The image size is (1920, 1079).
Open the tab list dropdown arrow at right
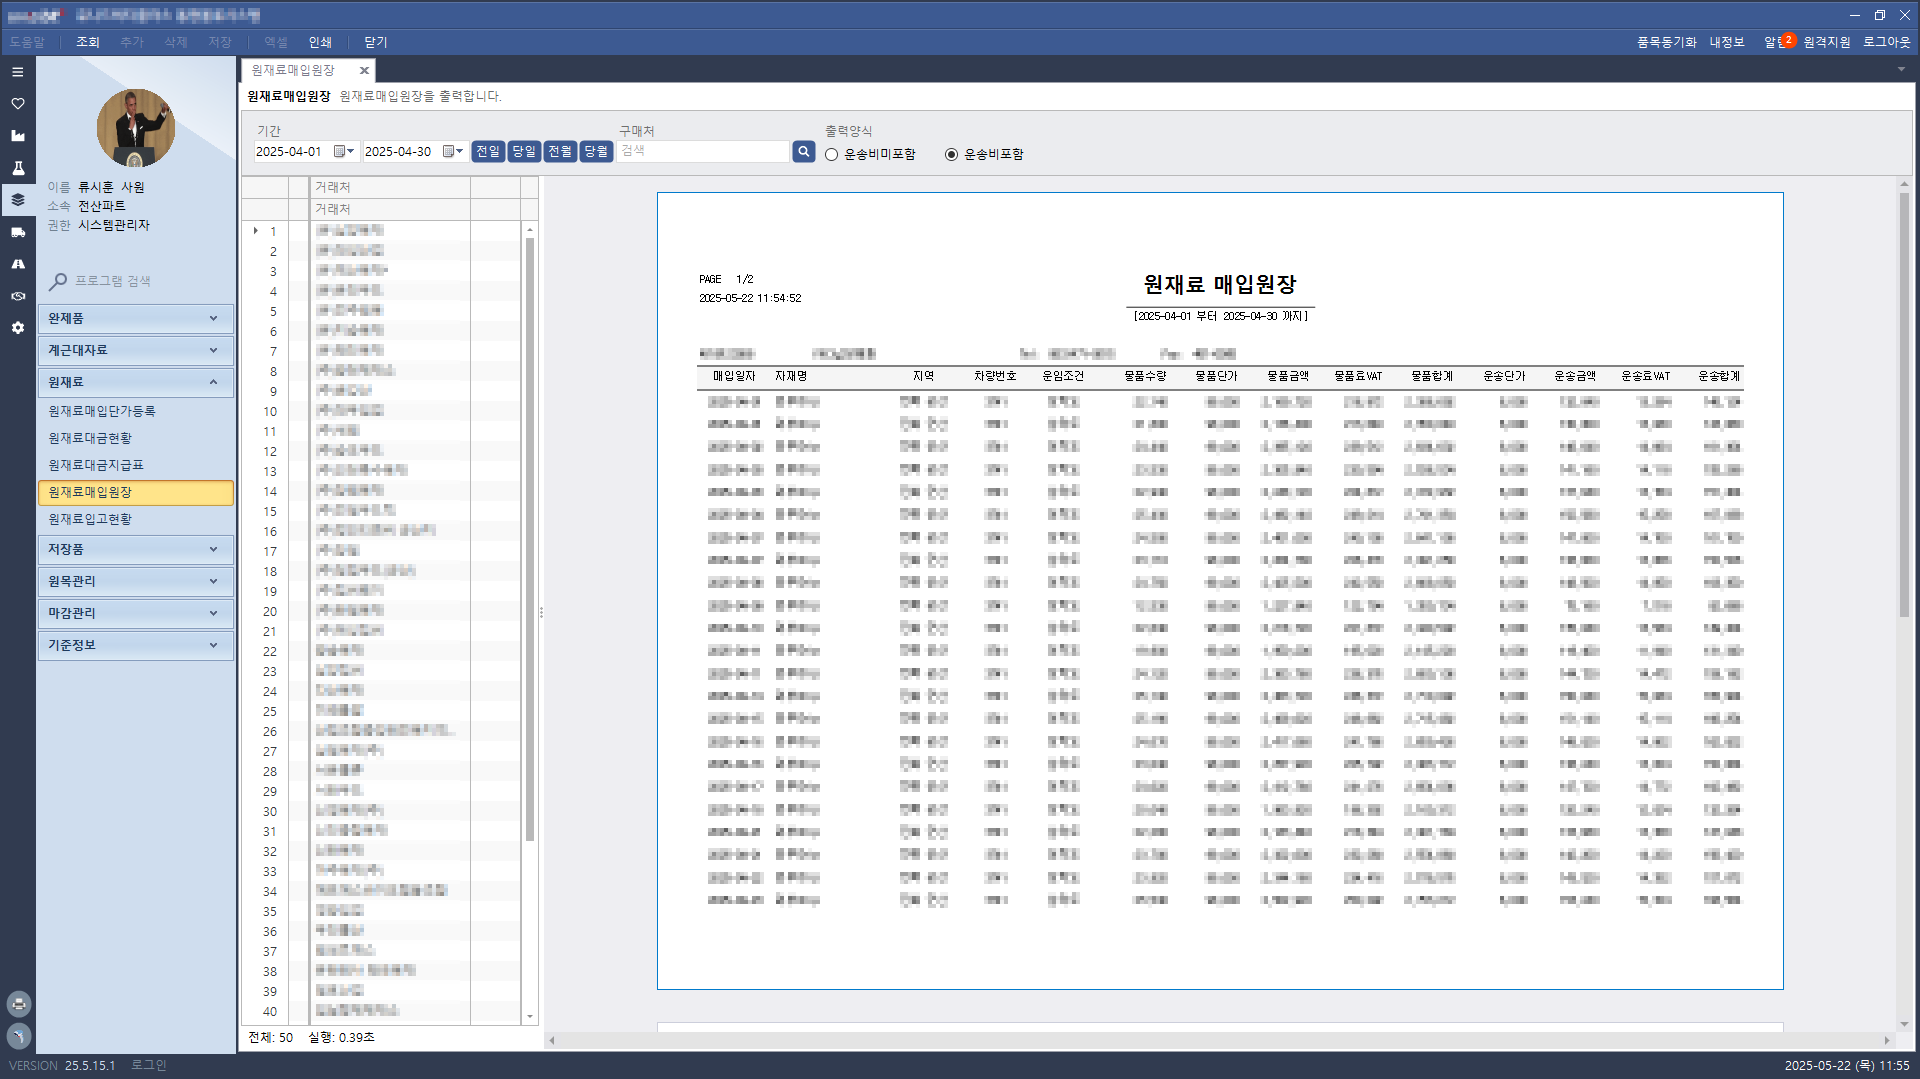(1901, 69)
